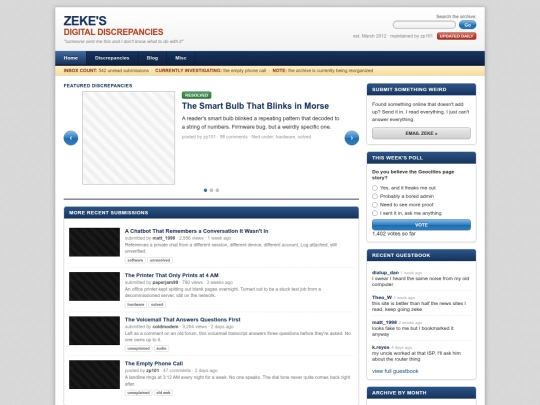540x405 pixels.
Task: Click the Voicemail post thumbnail
Action: (x=94, y=331)
